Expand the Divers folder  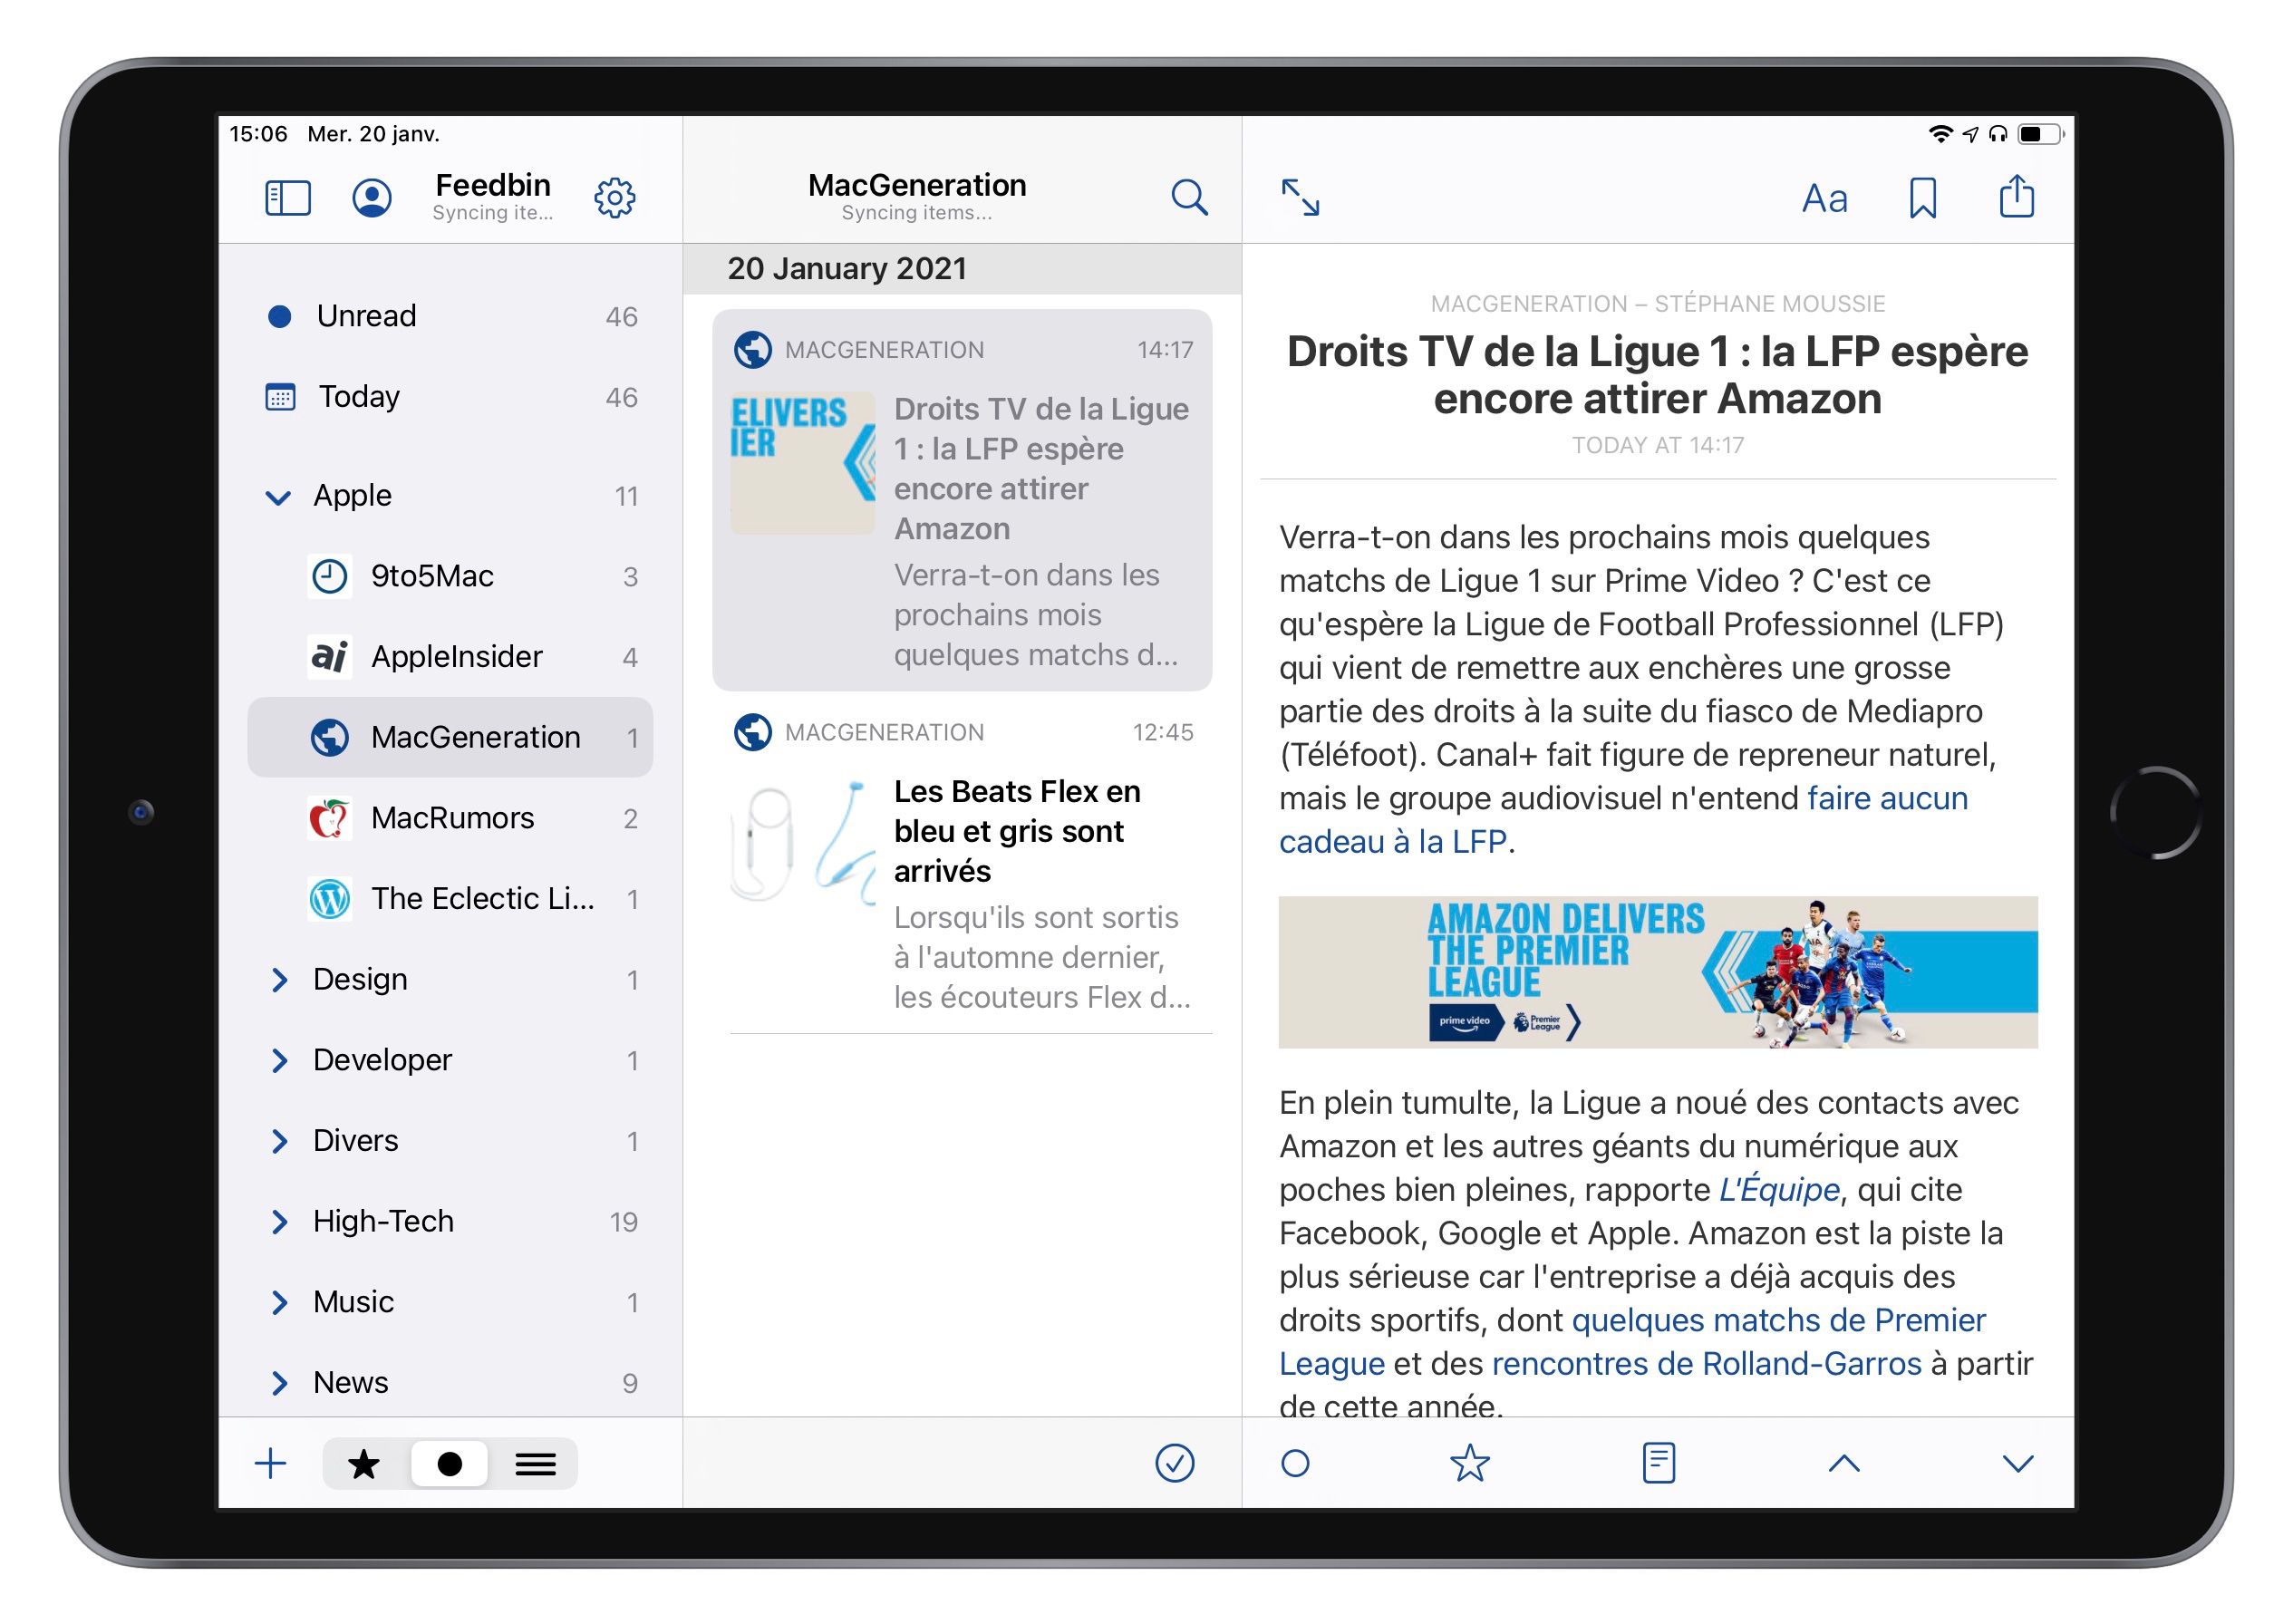[x=279, y=1141]
